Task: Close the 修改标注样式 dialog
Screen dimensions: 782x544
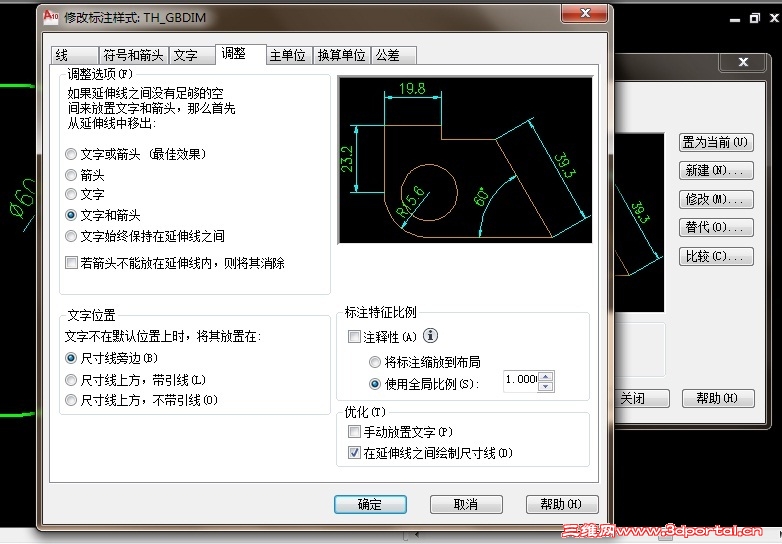Action: pyautogui.click(x=585, y=13)
